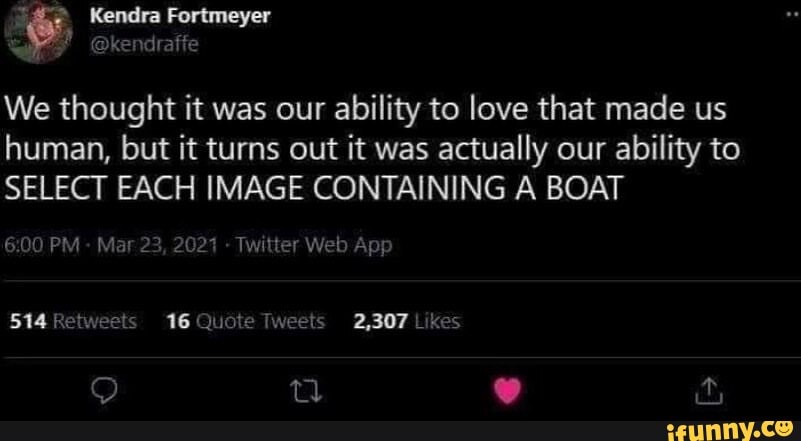Click the reply speech bubble icon
The height and width of the screenshot is (441, 801).
[x=100, y=385]
